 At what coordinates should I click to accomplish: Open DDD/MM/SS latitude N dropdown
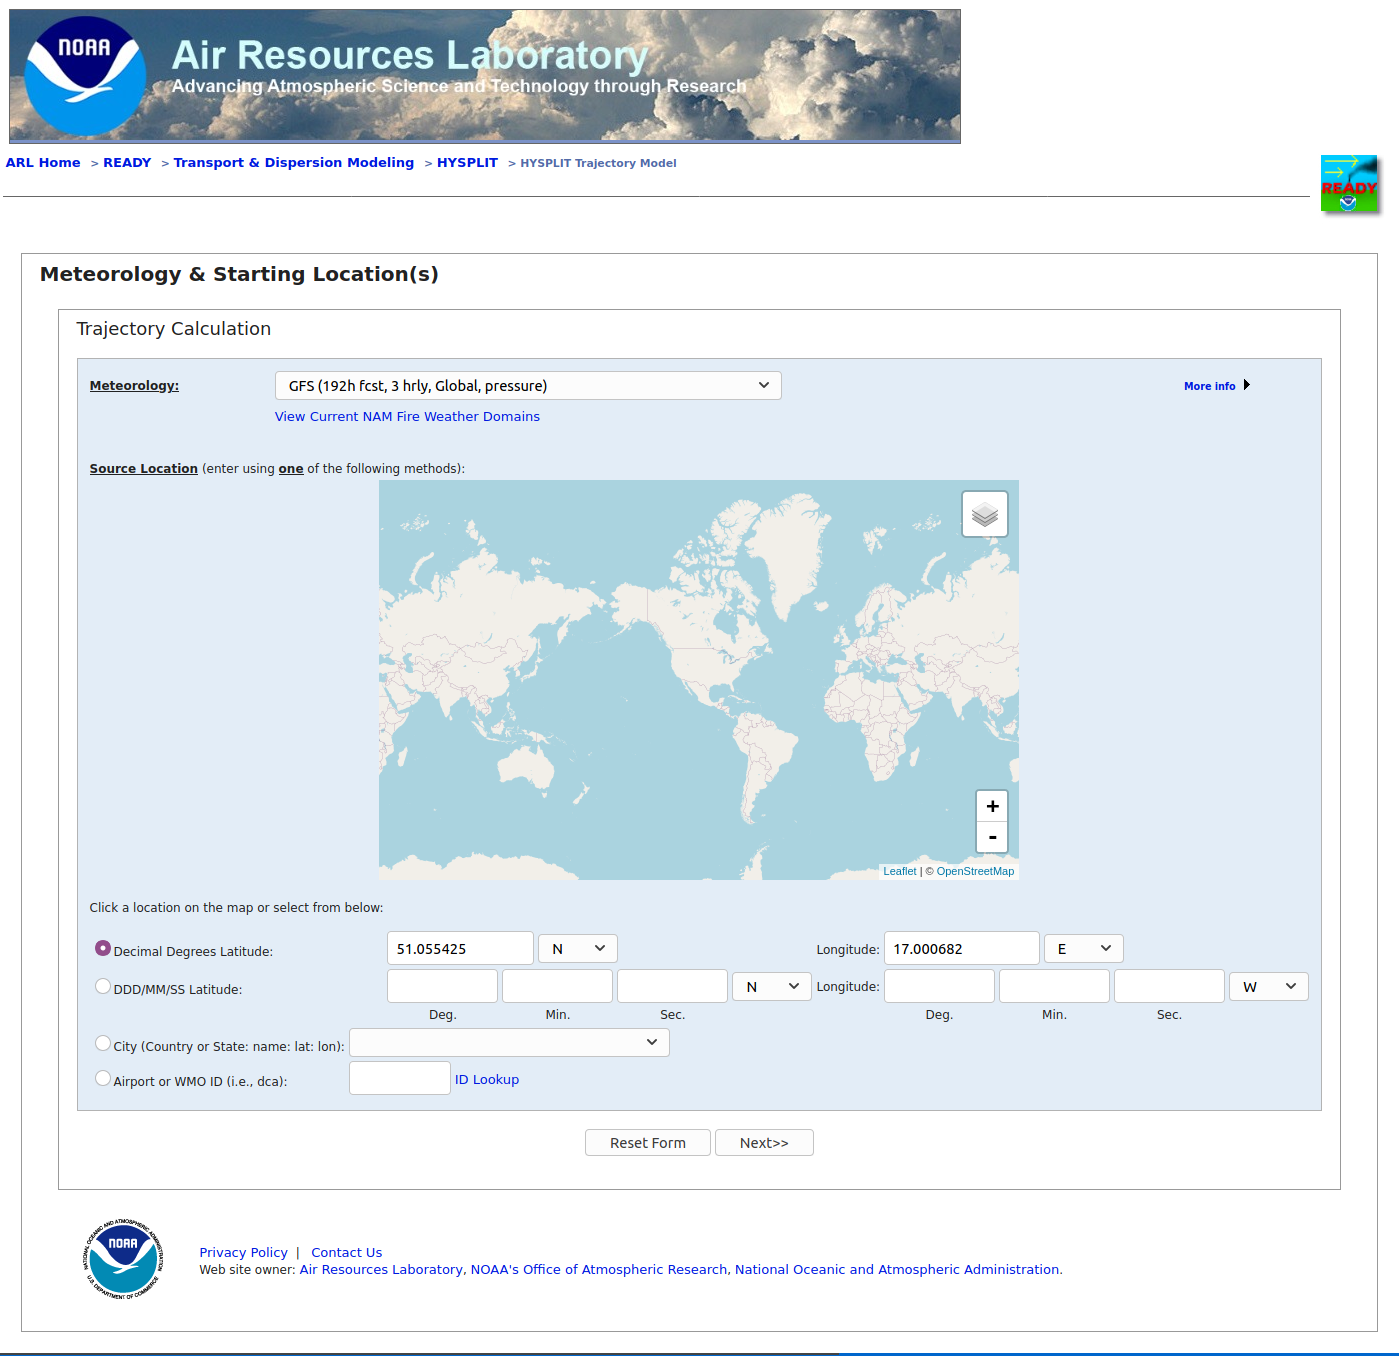coord(772,986)
